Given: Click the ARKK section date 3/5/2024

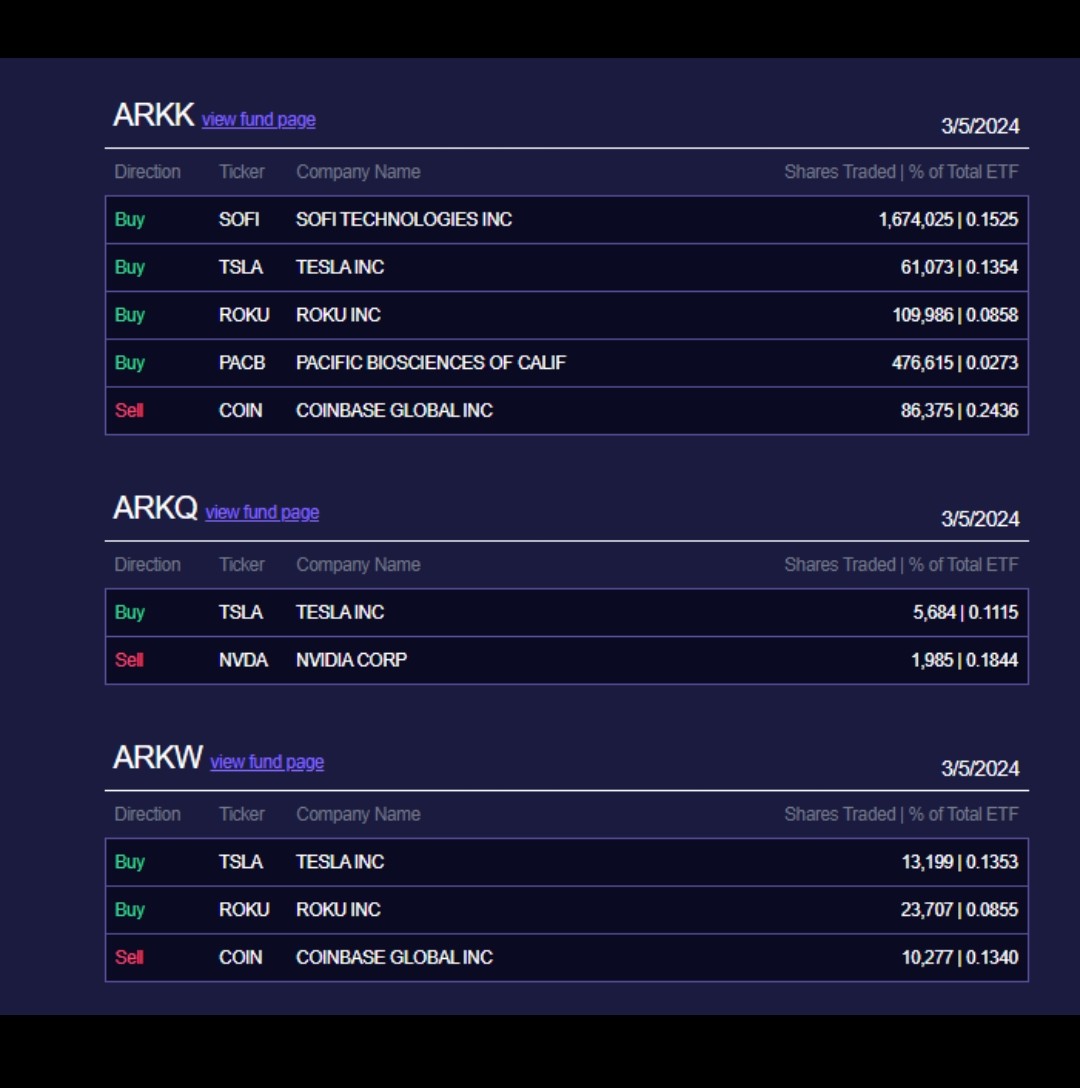Looking at the screenshot, I should 980,126.
